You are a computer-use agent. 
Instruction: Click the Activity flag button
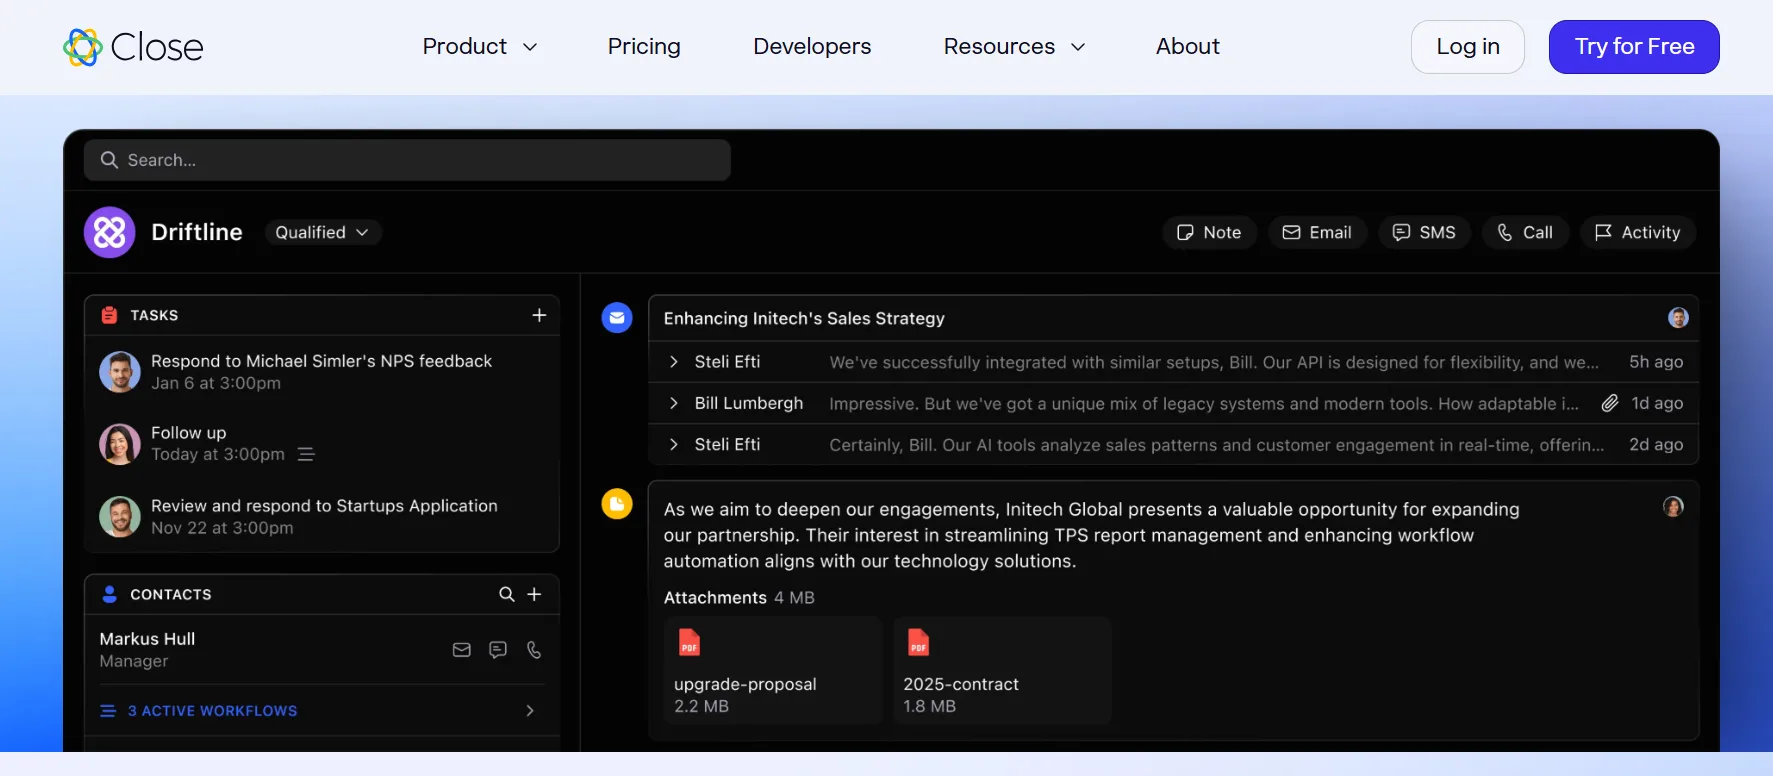[x=1637, y=232]
